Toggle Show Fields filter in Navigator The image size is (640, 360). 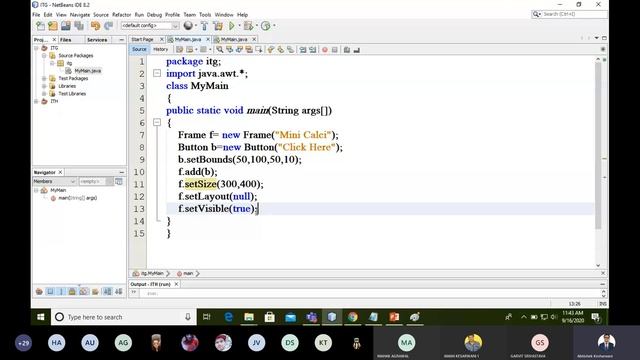[50, 291]
